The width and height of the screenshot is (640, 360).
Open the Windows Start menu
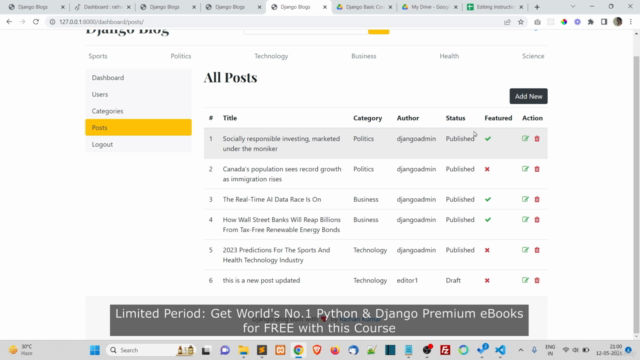click(x=95, y=350)
